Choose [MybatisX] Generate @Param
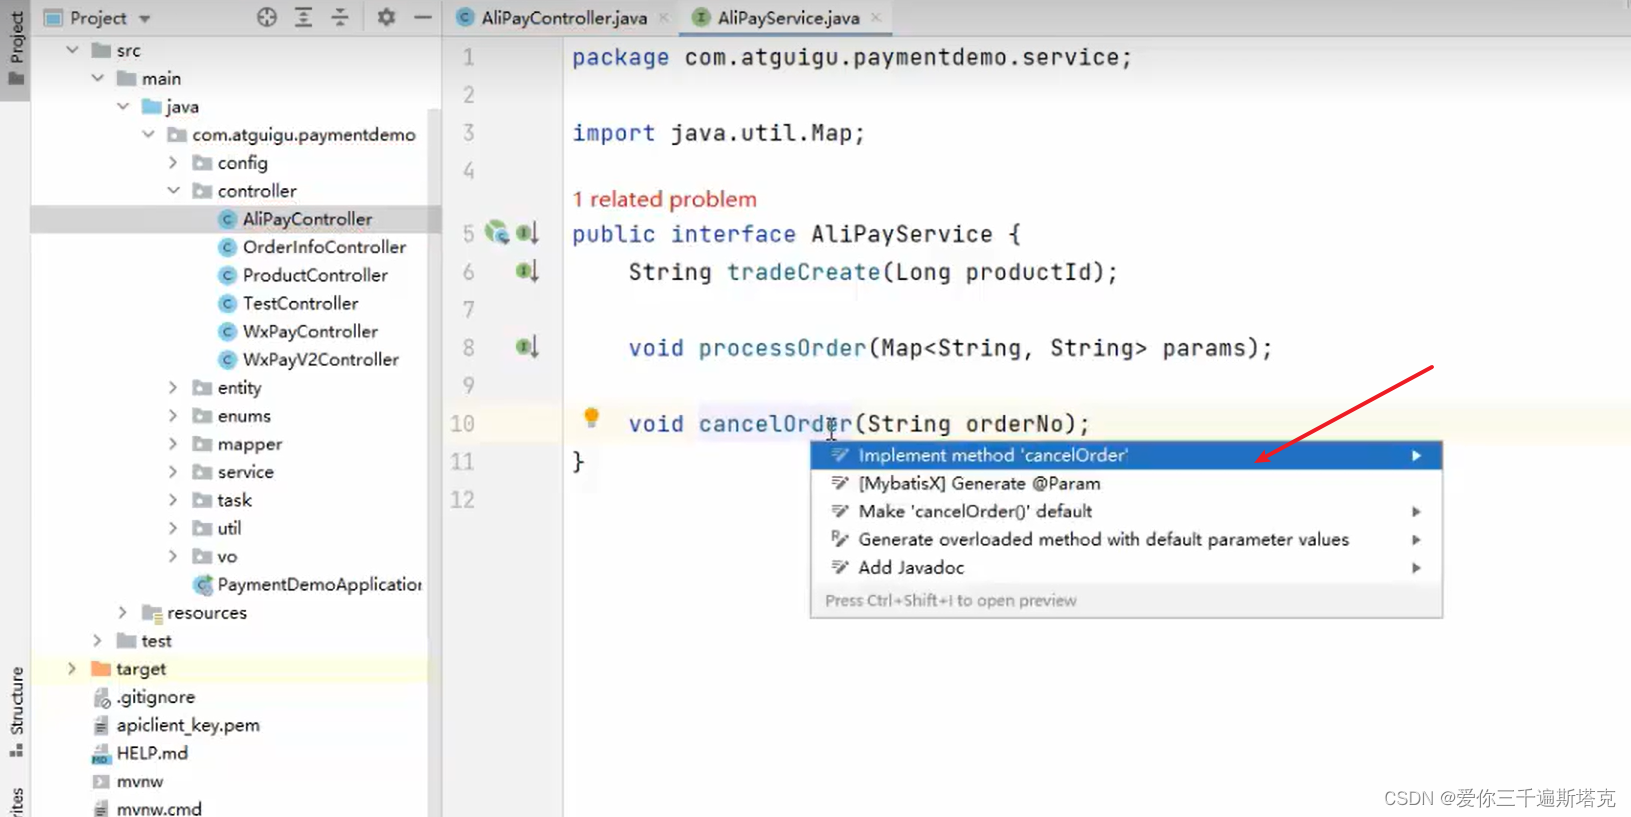 pyautogui.click(x=1126, y=483)
